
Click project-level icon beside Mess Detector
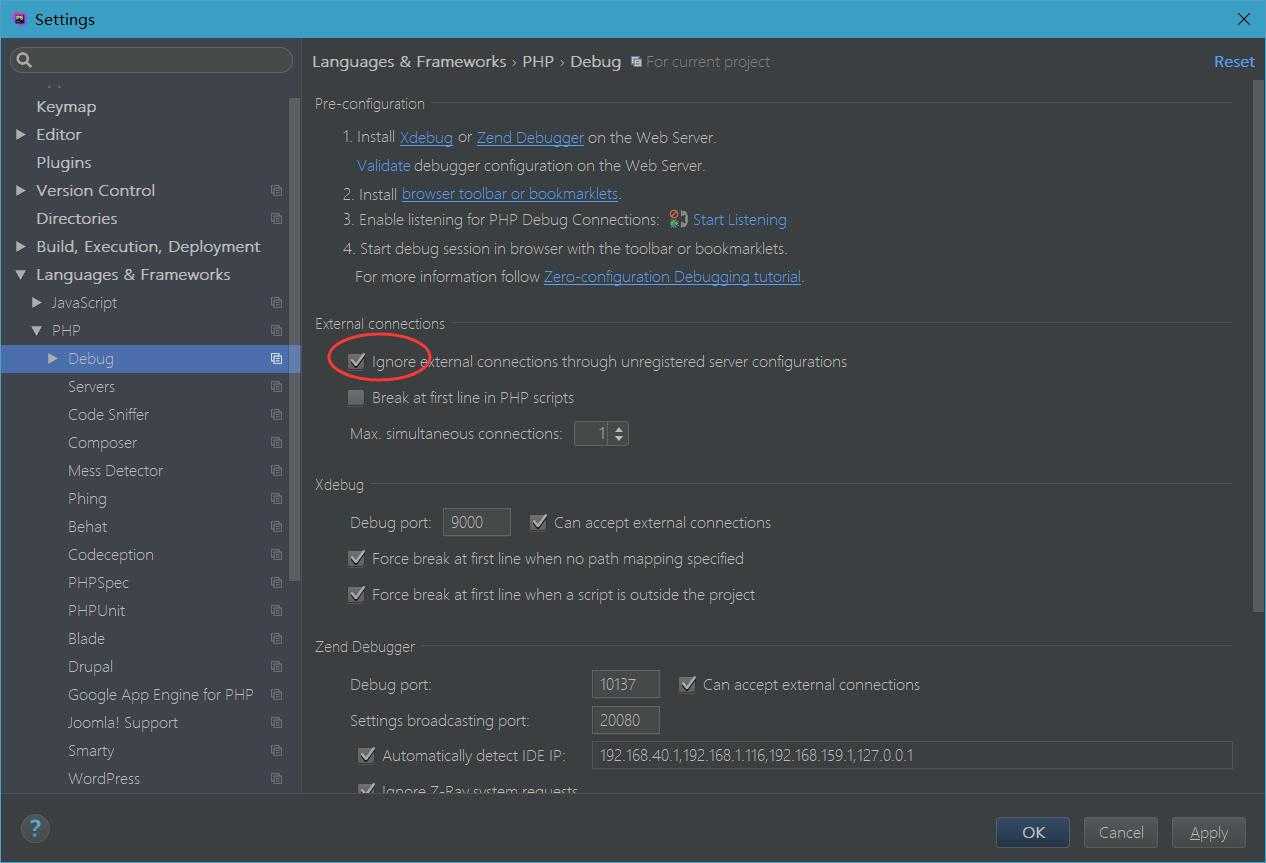(276, 470)
